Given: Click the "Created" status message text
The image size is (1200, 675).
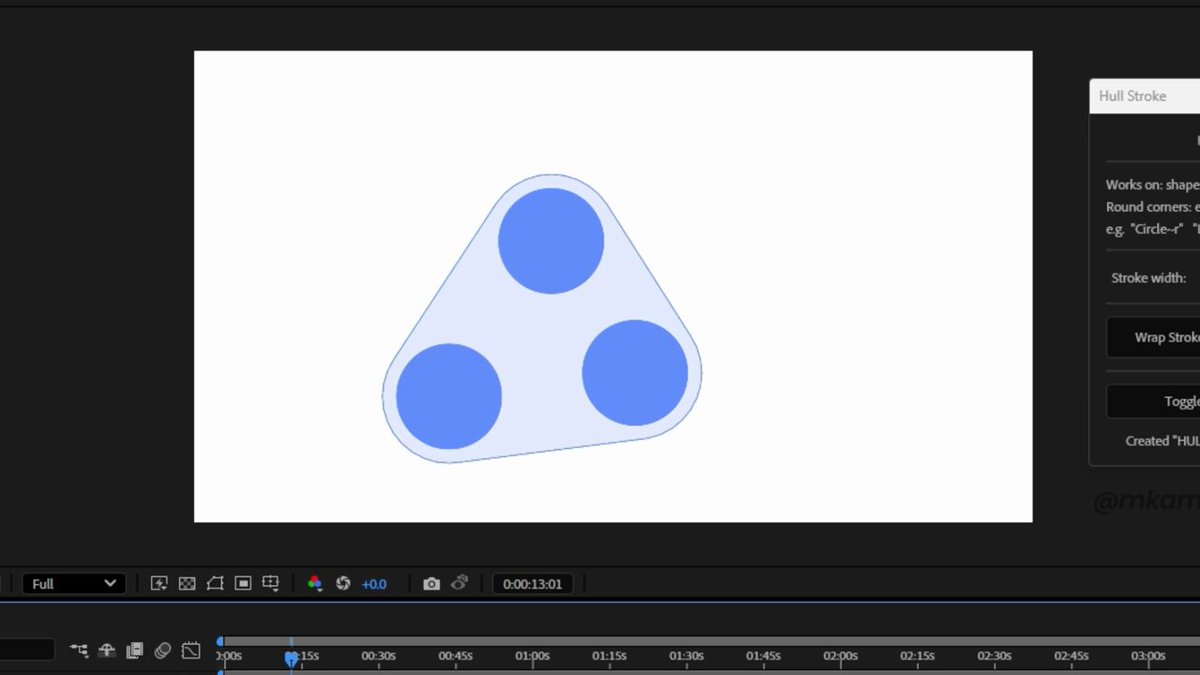Looking at the screenshot, I should [1162, 441].
